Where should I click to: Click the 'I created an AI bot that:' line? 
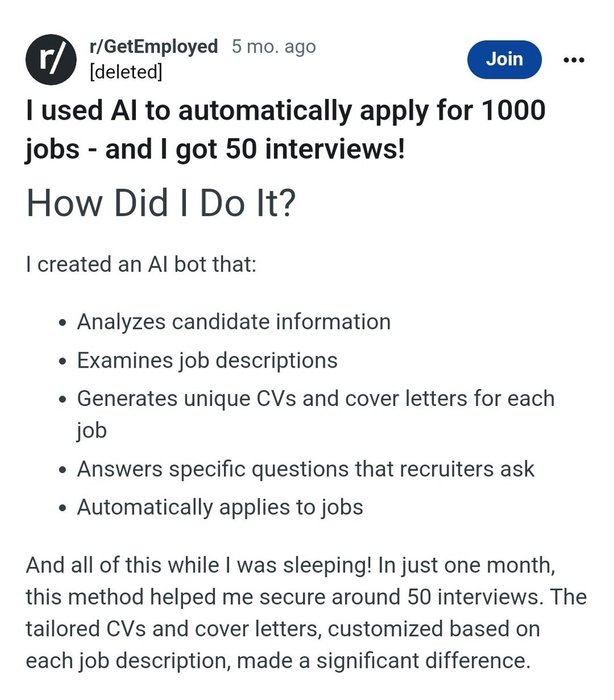click(x=141, y=264)
